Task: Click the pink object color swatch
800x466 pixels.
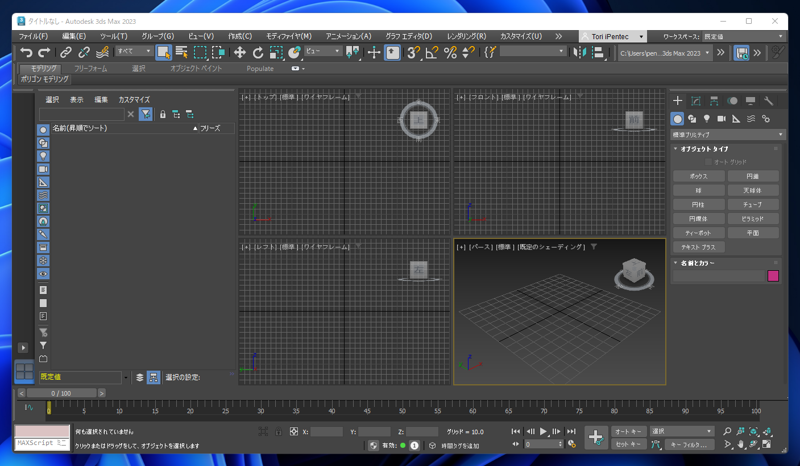Action: click(x=772, y=276)
